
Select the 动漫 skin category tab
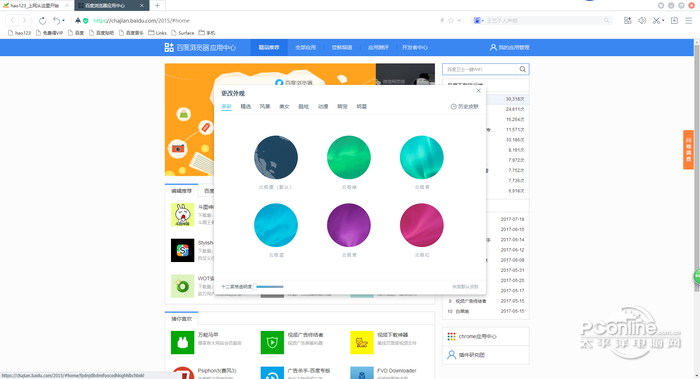tap(323, 107)
